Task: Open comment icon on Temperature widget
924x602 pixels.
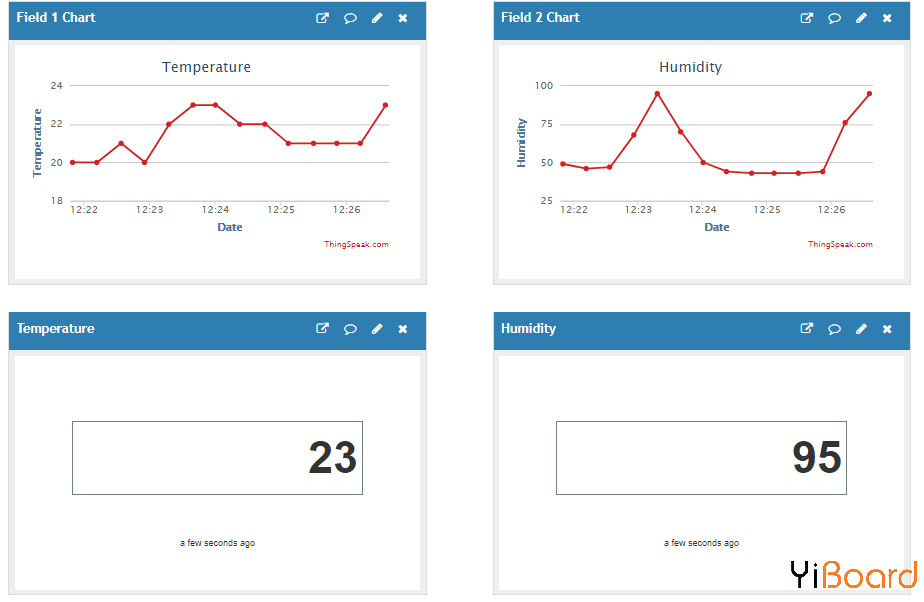Action: pyautogui.click(x=350, y=329)
